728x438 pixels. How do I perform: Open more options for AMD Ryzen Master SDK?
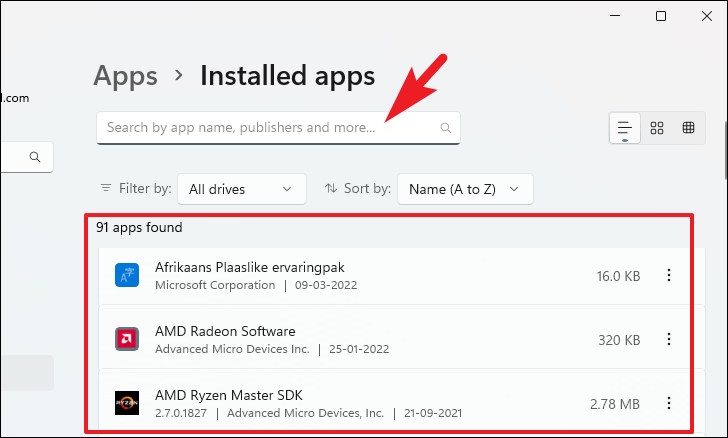click(x=669, y=403)
